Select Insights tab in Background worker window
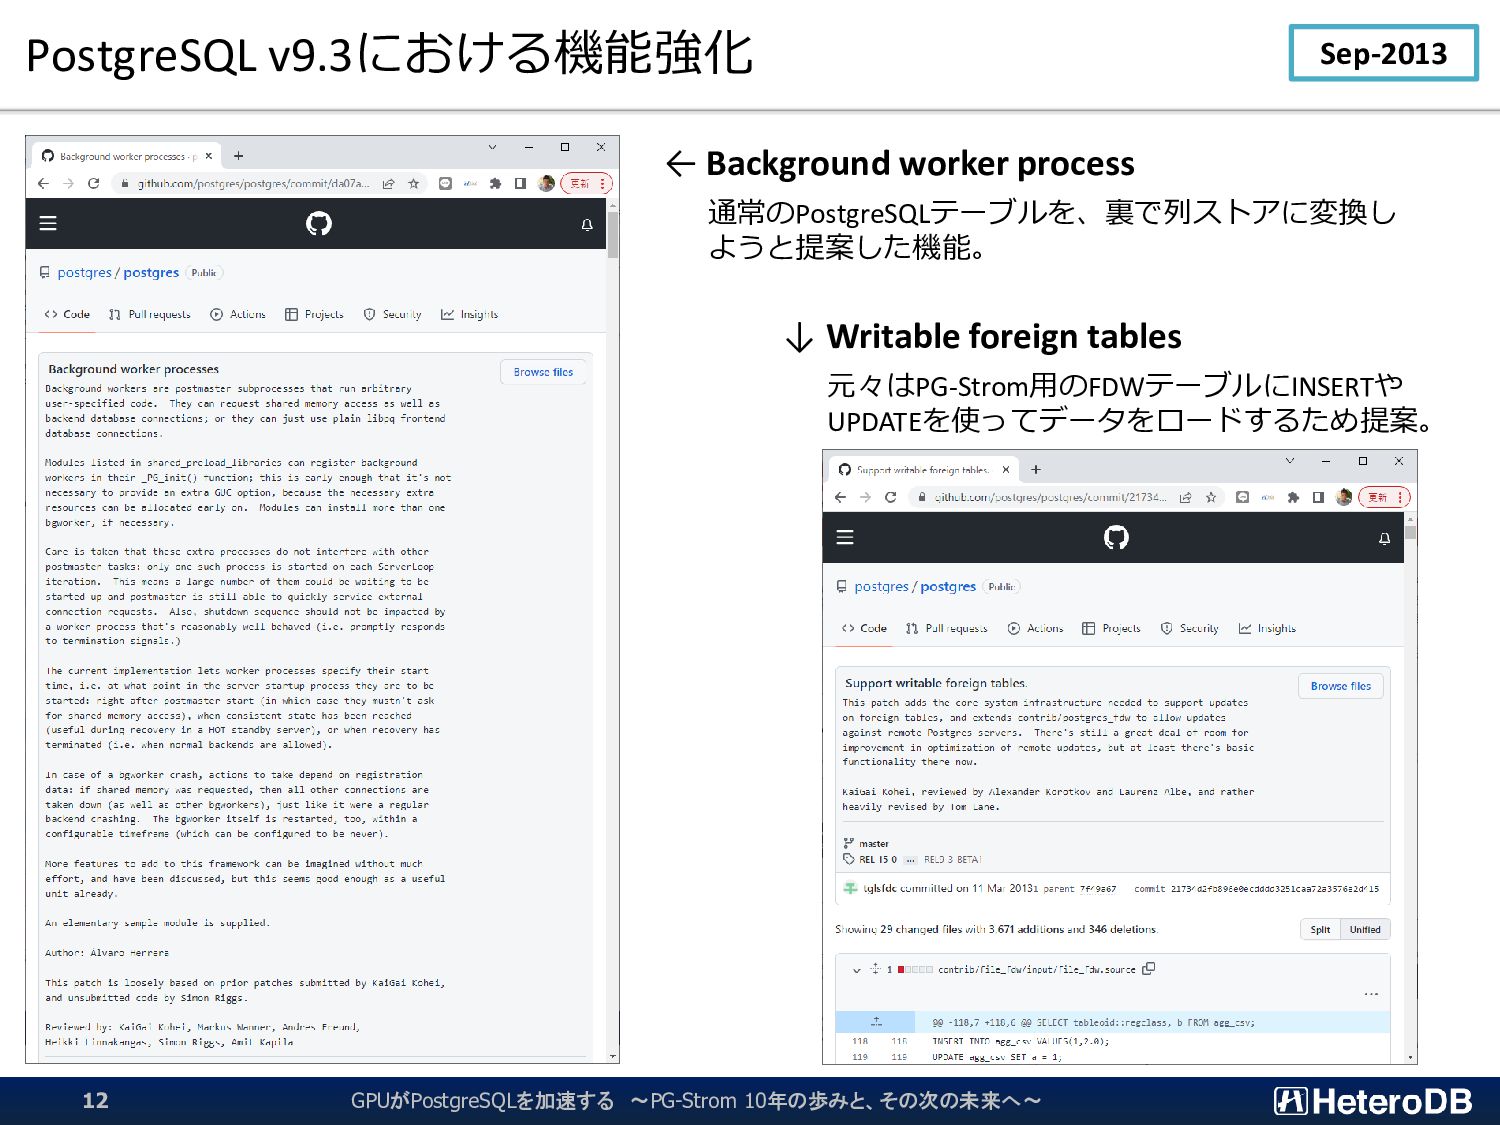This screenshot has height=1125, width=1500. [469, 314]
